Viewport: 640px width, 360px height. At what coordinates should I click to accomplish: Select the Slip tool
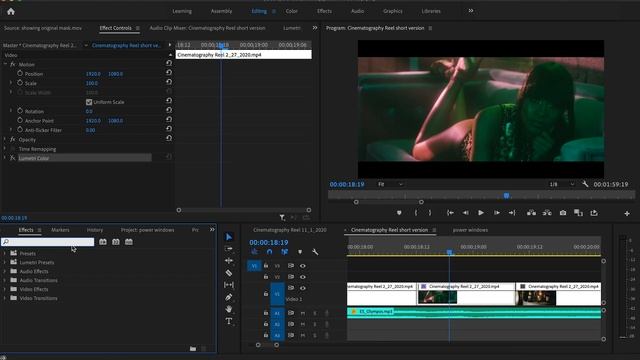229,284
